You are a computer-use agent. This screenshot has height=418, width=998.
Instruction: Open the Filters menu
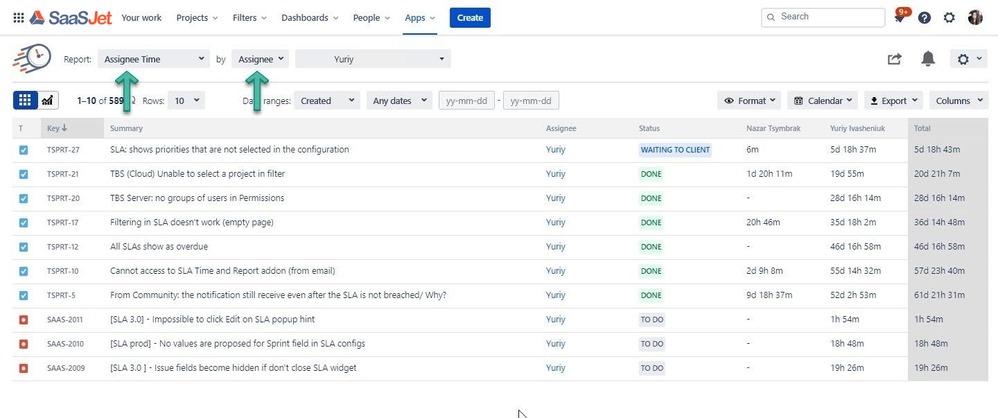(250, 18)
